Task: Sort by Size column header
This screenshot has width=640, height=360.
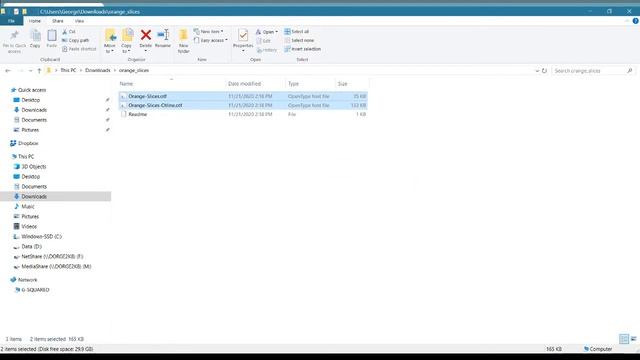Action: tap(351, 84)
